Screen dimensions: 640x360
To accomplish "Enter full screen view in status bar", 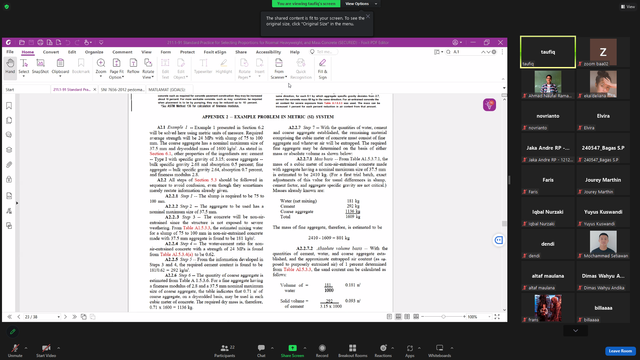I will 497,317.
